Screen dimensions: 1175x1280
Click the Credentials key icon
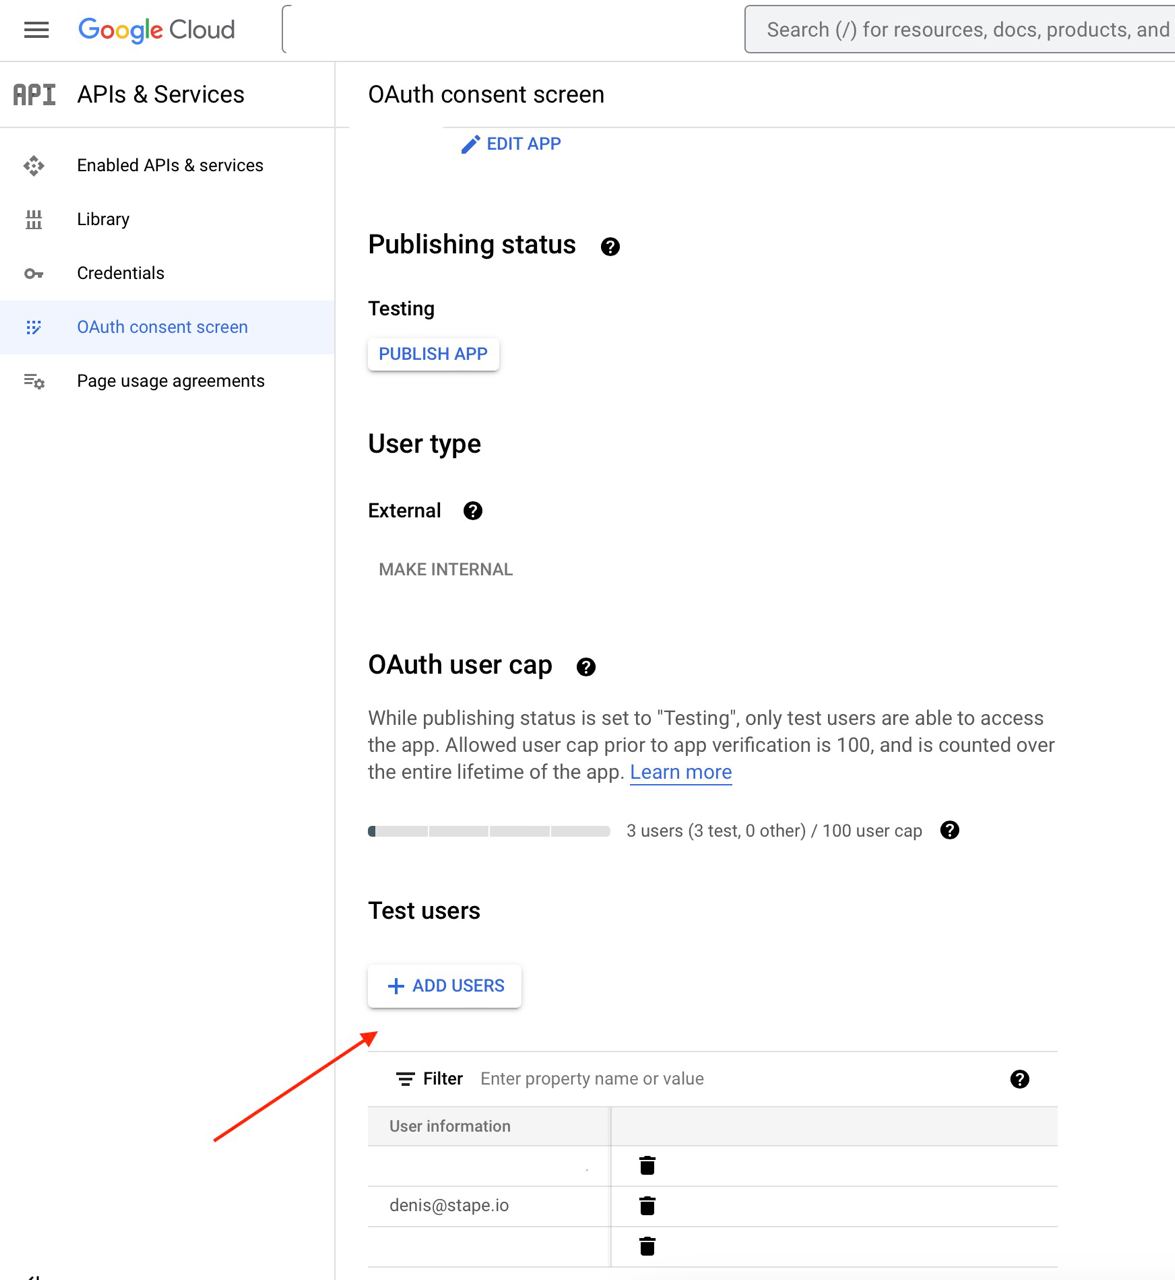(x=34, y=272)
